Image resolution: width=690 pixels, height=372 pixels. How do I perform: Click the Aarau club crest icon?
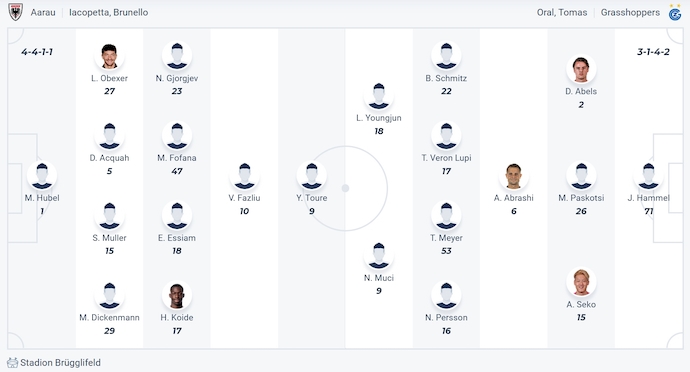(x=15, y=12)
